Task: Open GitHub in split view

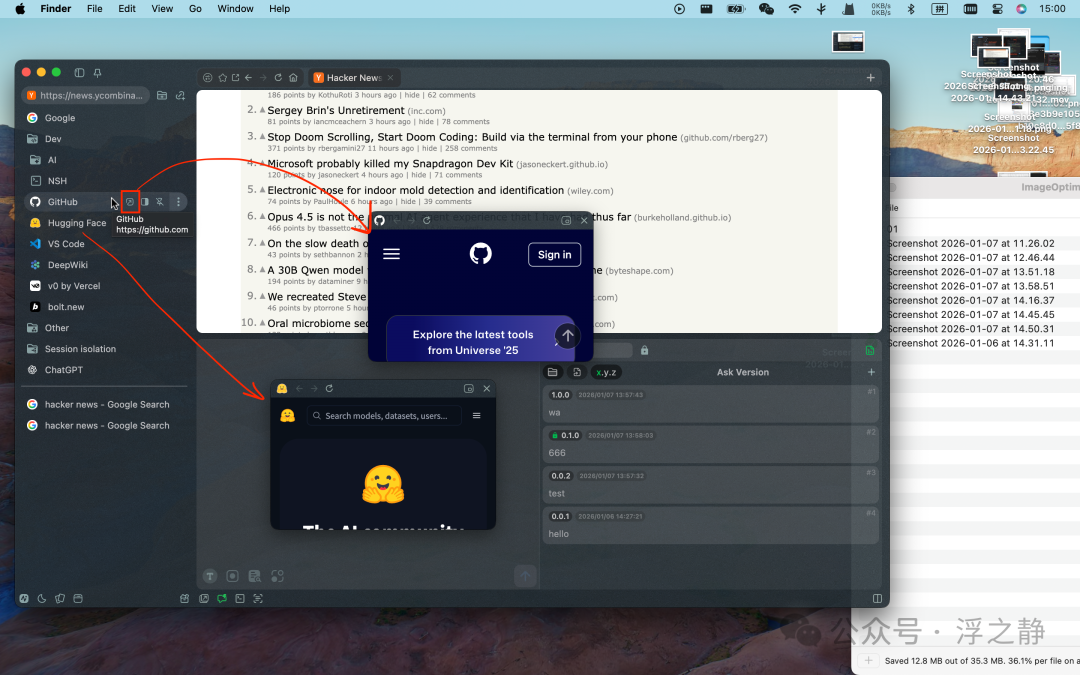Action: [145, 202]
